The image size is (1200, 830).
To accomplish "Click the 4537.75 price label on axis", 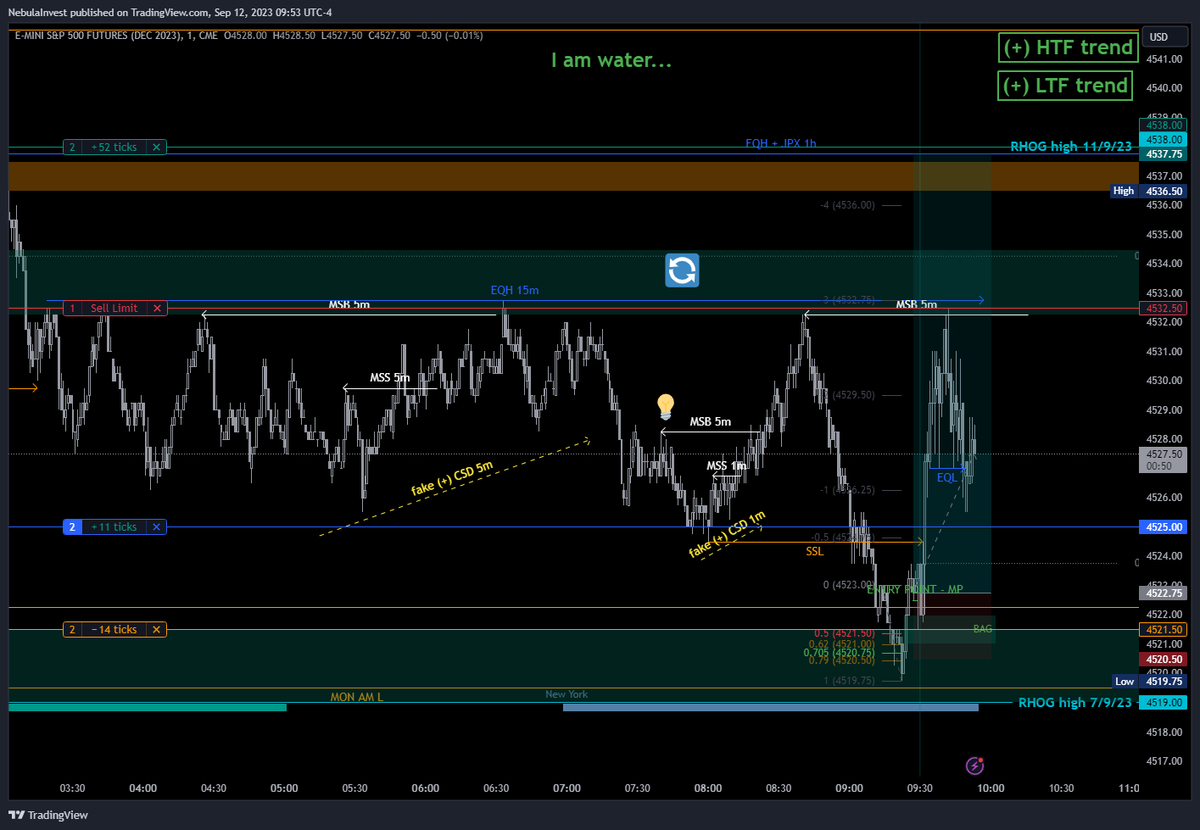I will [x=1165, y=154].
